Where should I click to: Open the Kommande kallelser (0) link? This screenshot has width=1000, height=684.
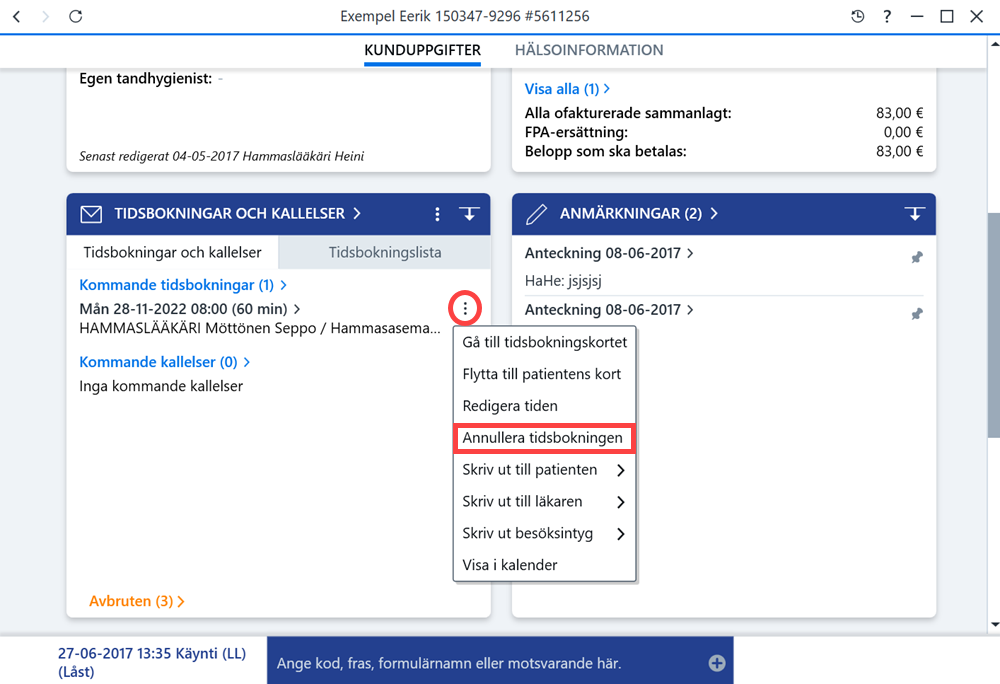(165, 362)
